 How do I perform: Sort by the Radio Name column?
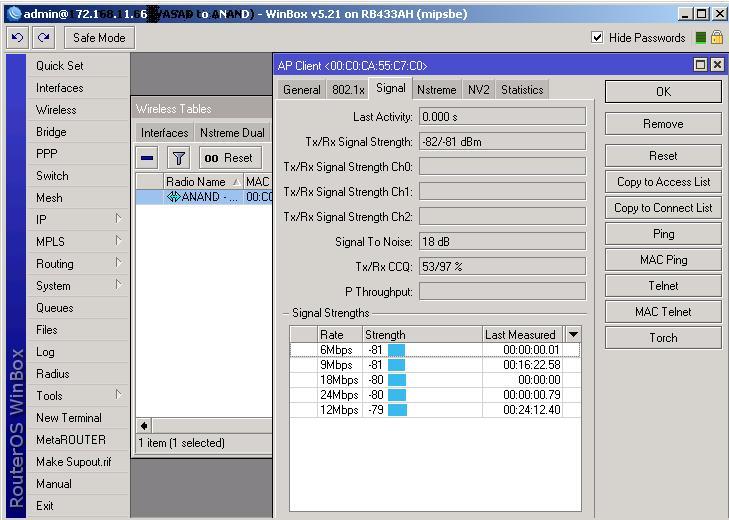tap(203, 181)
